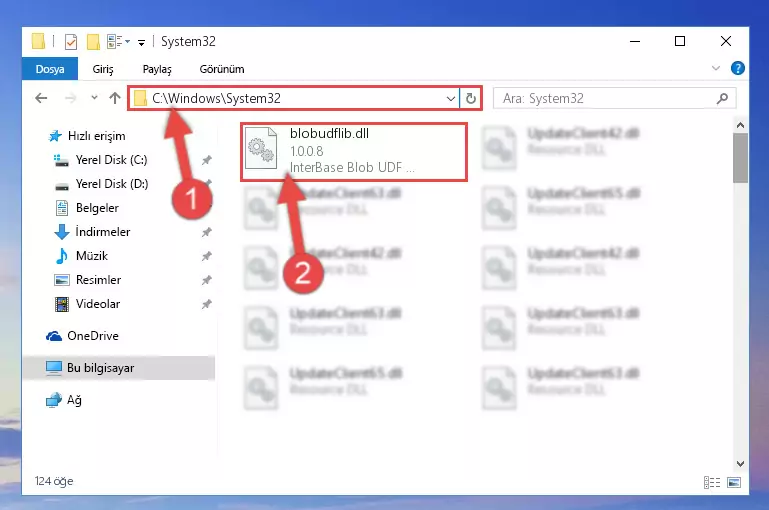Select Ağ in navigation pane
Screen dimensions: 769x510
click(x=74, y=400)
